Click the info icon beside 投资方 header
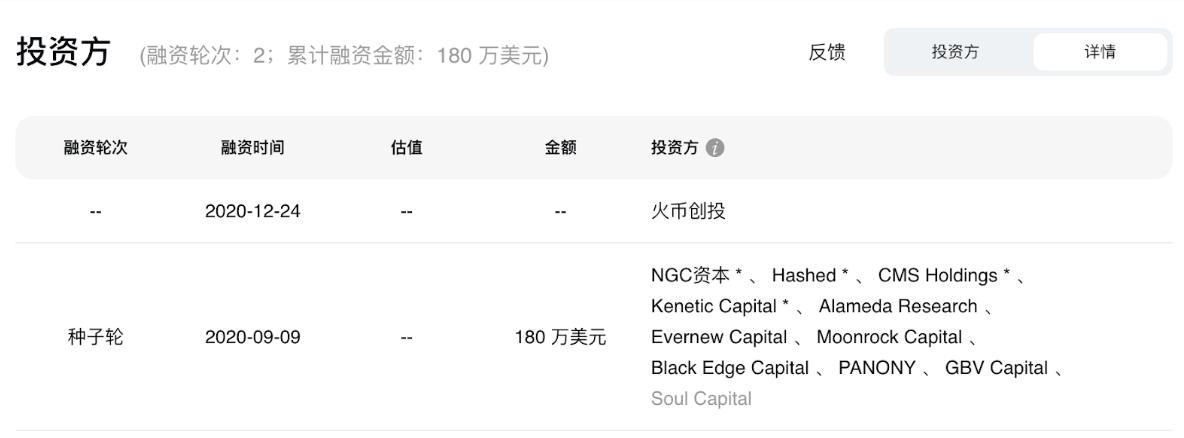The width and height of the screenshot is (1184, 438). click(714, 148)
